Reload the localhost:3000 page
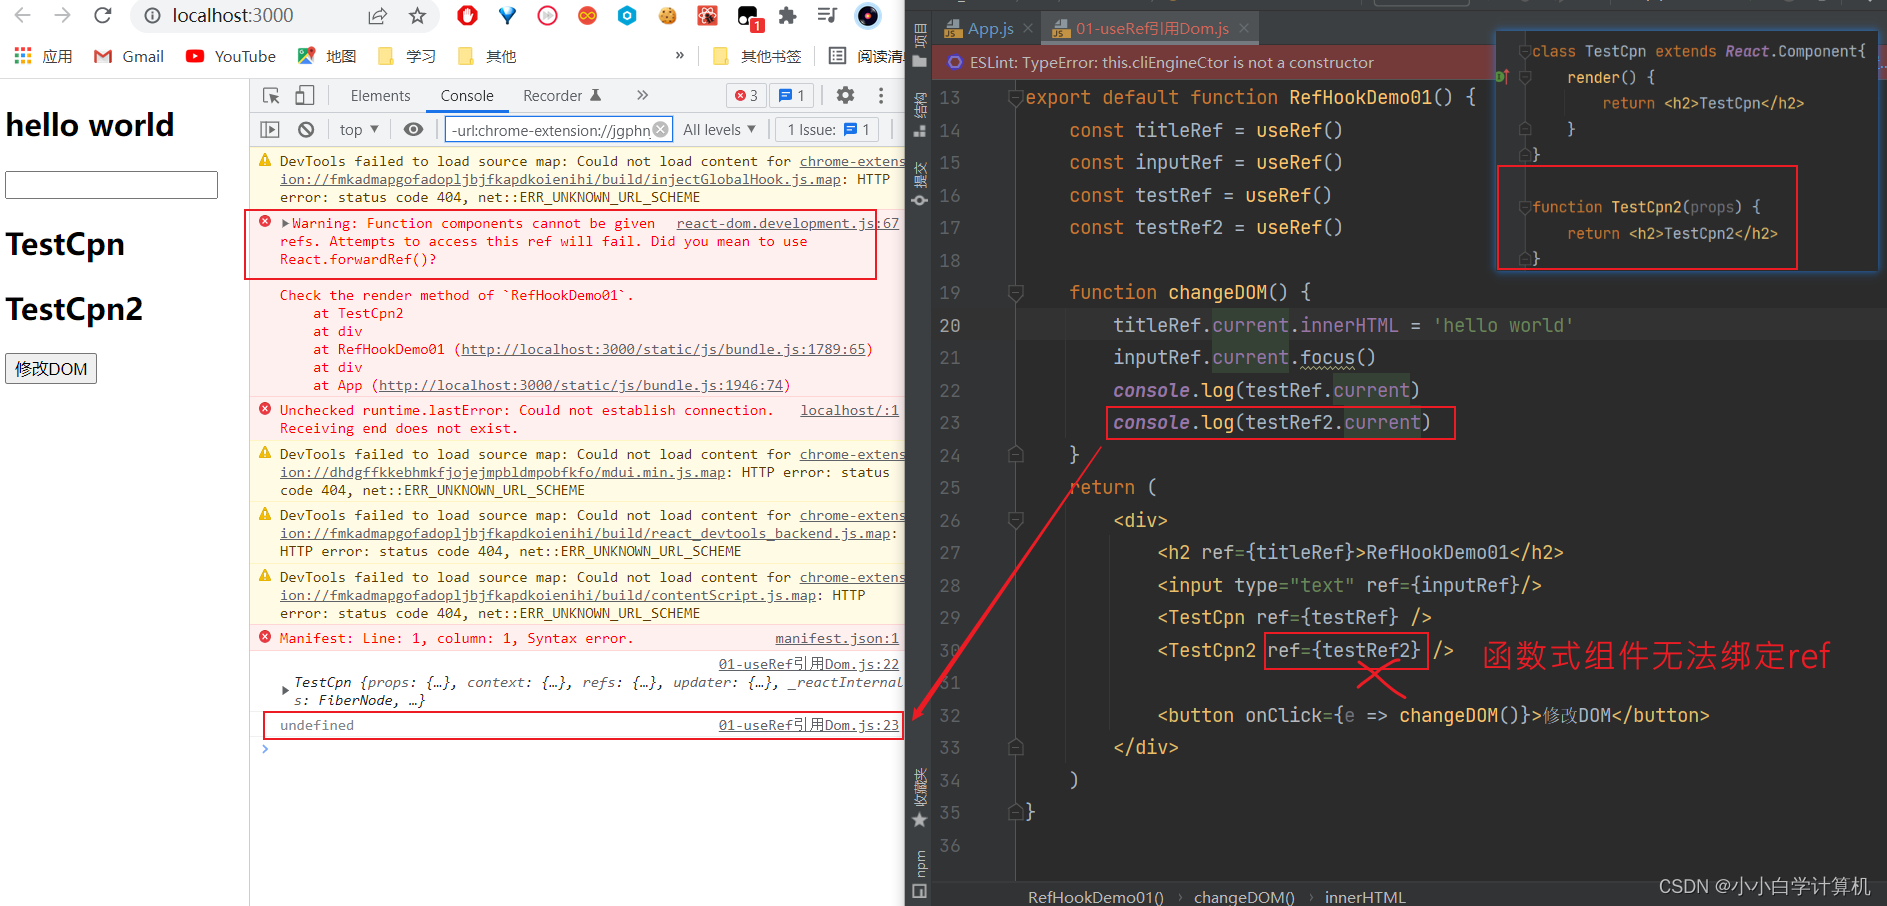This screenshot has width=1887, height=906. 102,15
